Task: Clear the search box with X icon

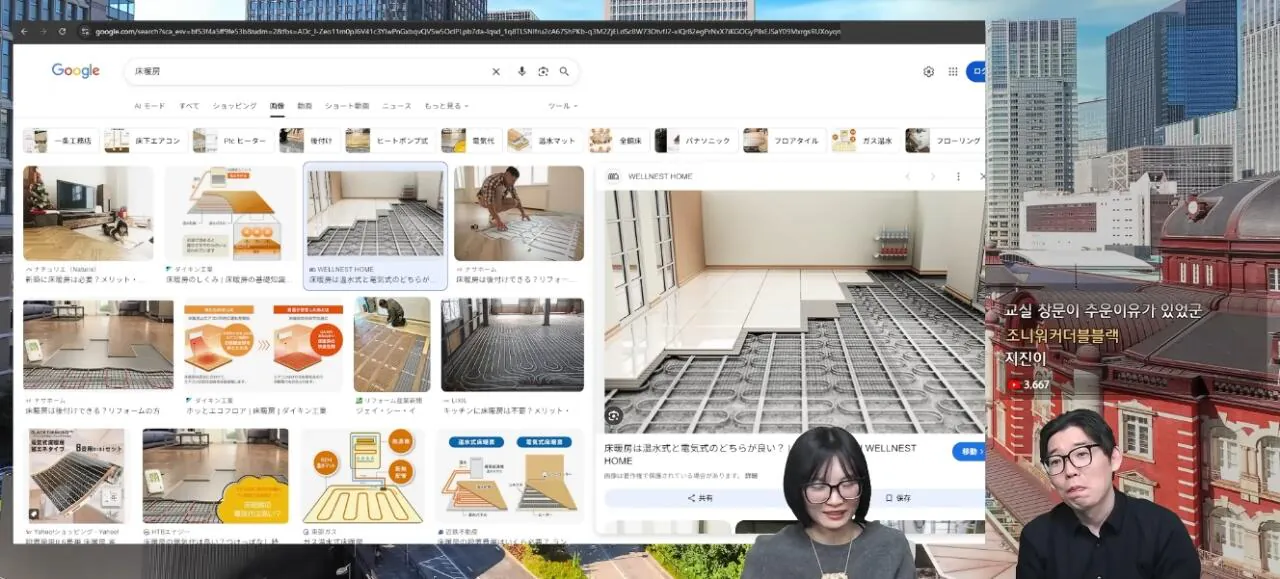Action: (x=496, y=72)
